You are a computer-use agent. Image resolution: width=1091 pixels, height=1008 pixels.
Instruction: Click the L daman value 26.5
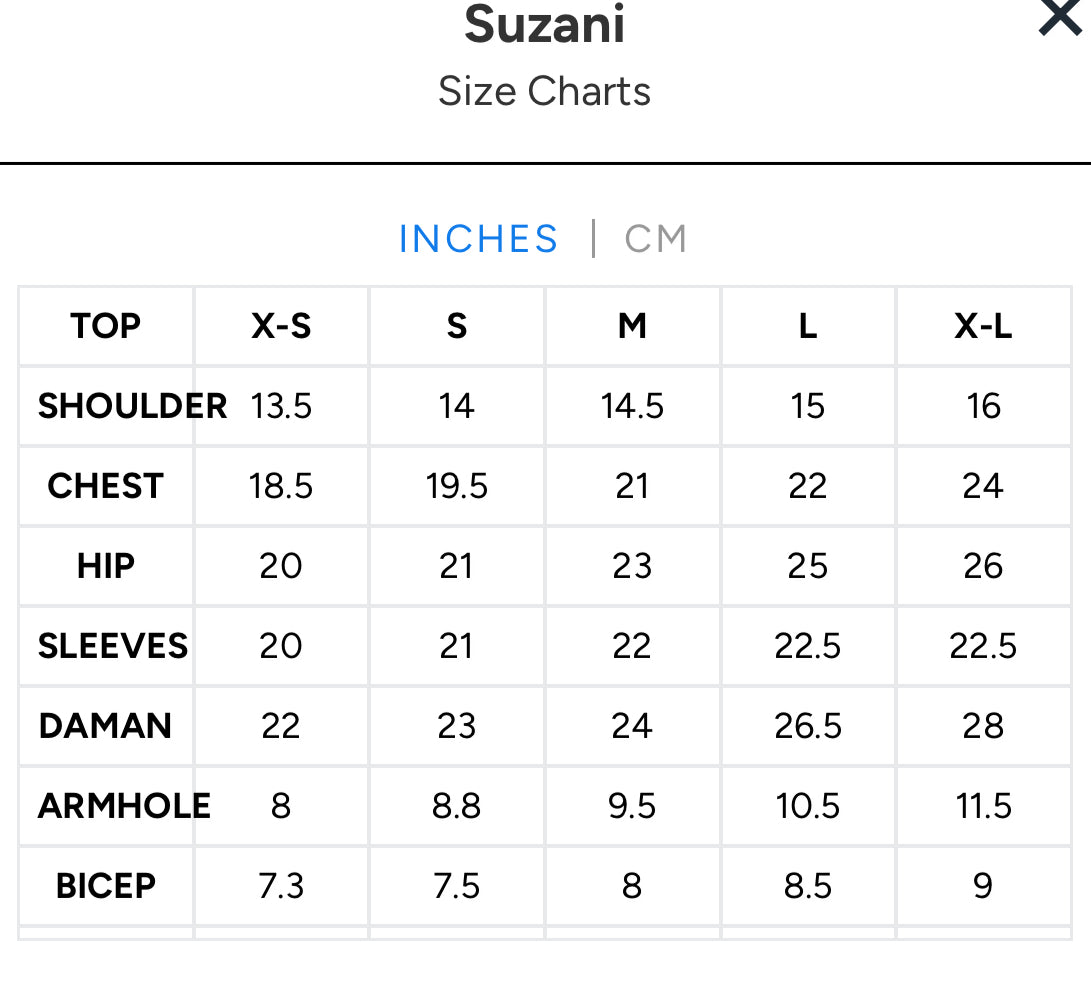pos(808,726)
